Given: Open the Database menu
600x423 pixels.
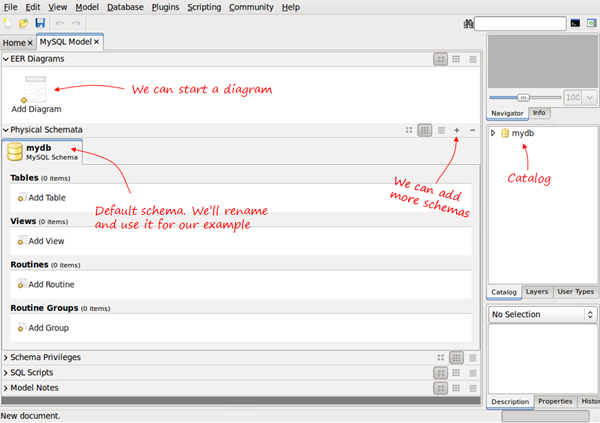Looking at the screenshot, I should [125, 7].
